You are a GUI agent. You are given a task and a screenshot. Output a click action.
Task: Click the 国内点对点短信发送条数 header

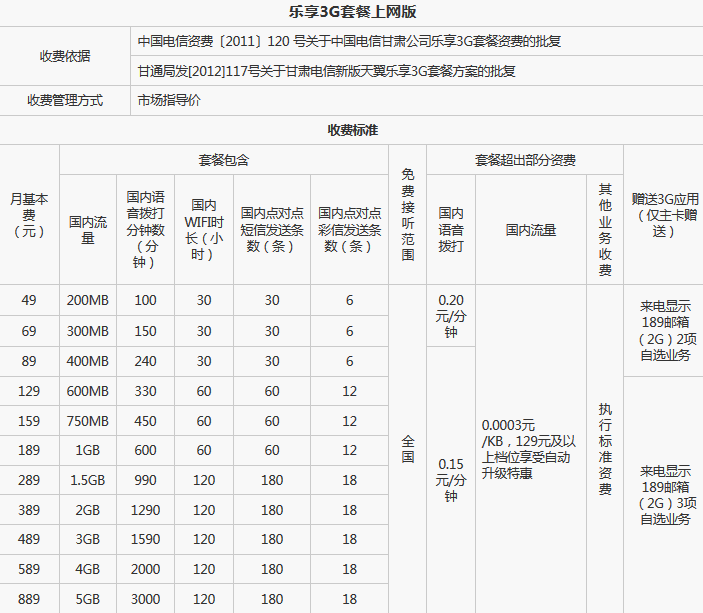(x=272, y=230)
